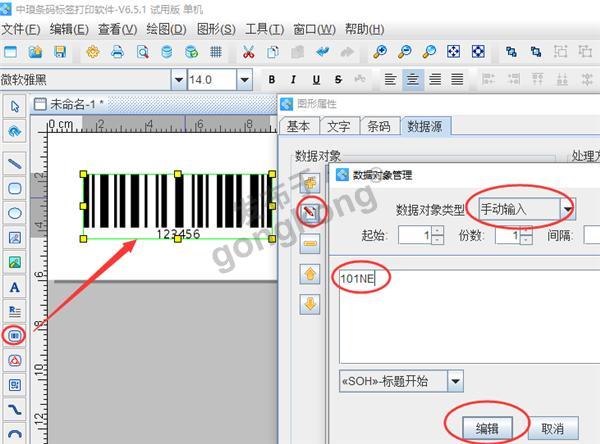Set text justify alignment
The width and height of the screenshot is (600, 444).
pos(457,80)
